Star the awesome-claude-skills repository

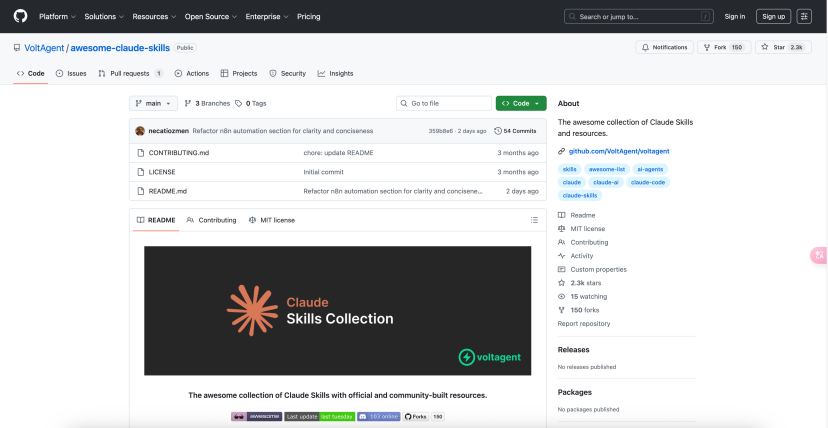pyautogui.click(x=783, y=47)
